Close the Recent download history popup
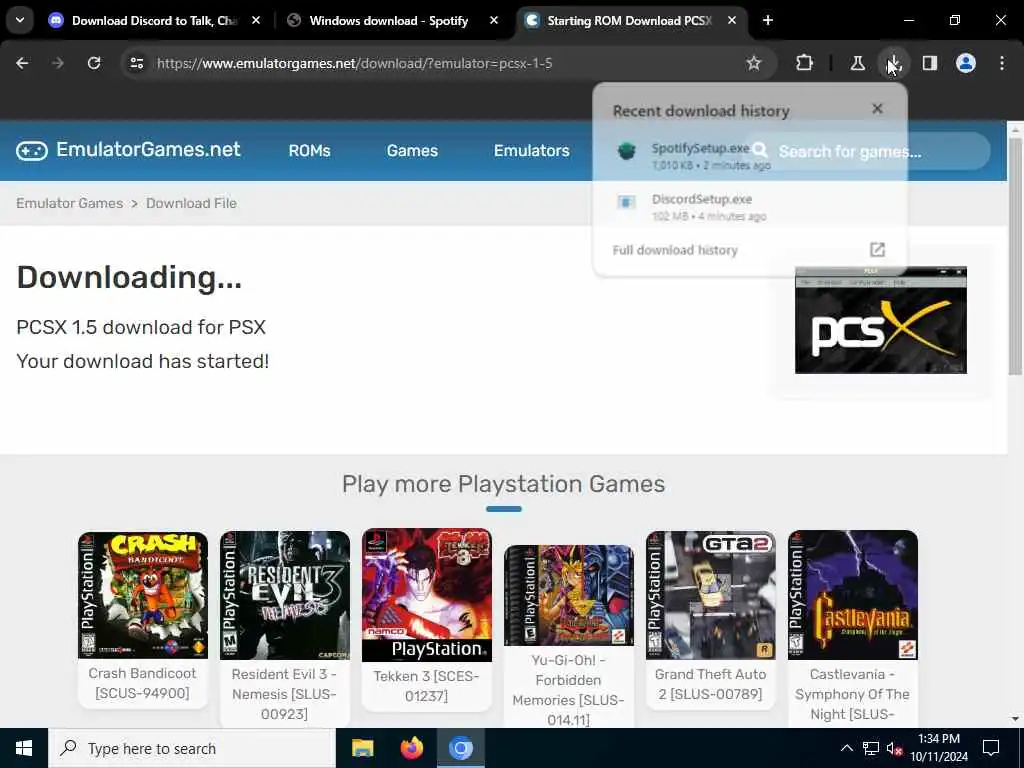This screenshot has height=768, width=1024. point(878,109)
